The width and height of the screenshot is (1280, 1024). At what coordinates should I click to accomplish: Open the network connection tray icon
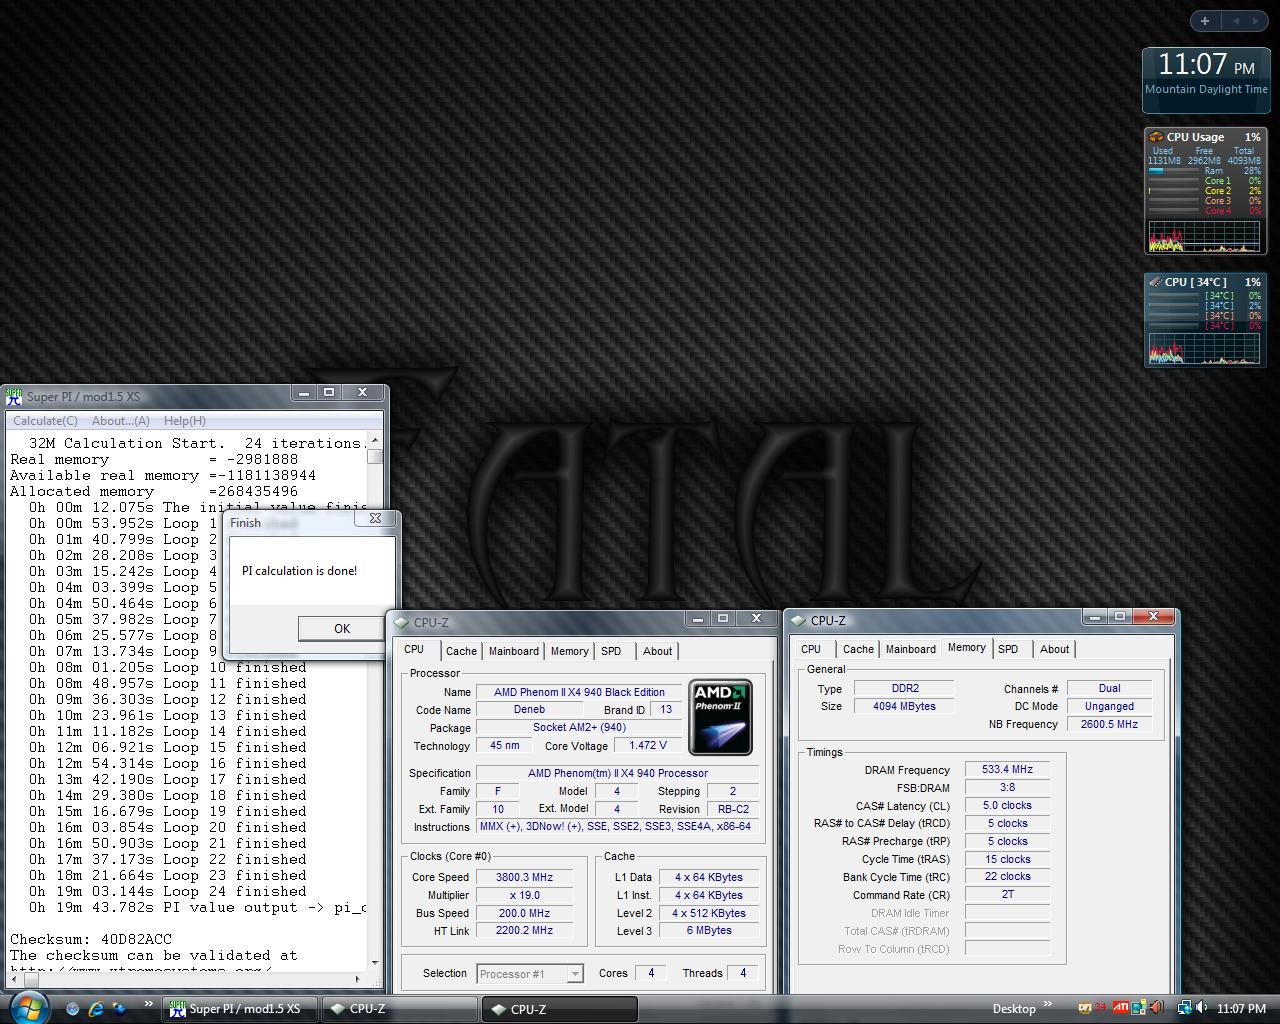pyautogui.click(x=1184, y=1008)
